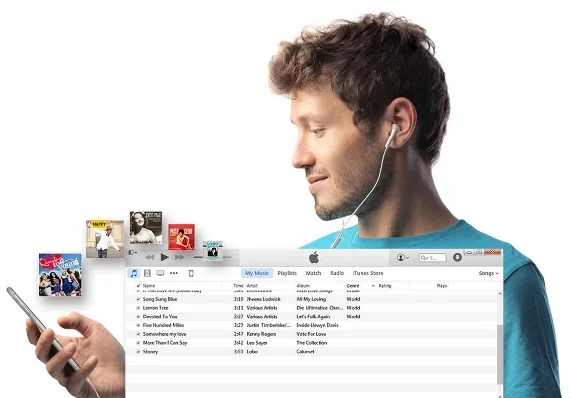Open the TV Shows library icon
This screenshot has width=572, height=398.
coord(160,273)
